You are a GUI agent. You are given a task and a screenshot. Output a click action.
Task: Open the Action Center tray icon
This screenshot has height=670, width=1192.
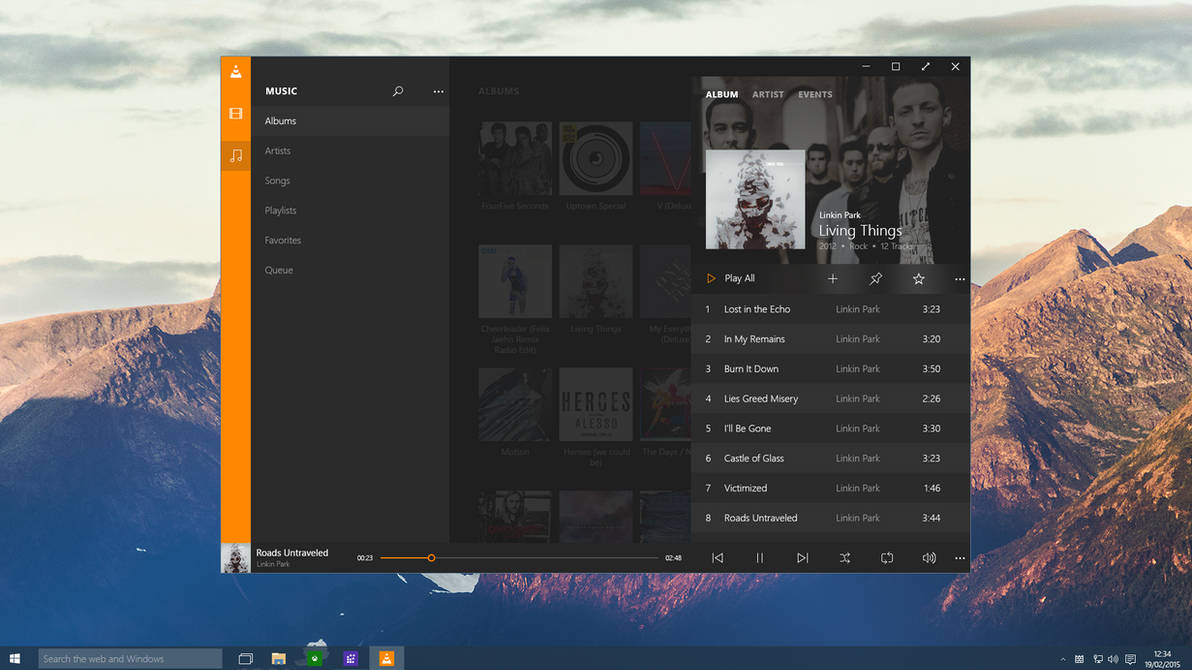pos(1130,659)
